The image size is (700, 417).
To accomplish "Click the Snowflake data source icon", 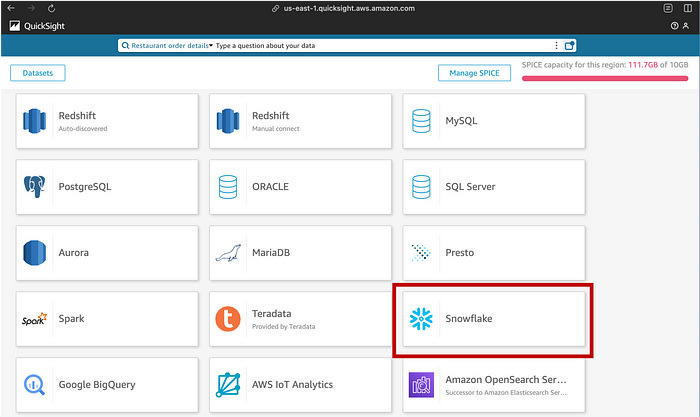I will tap(421, 319).
